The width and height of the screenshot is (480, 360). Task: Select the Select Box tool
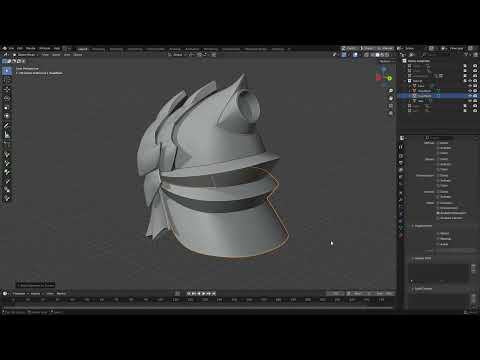pos(7,71)
